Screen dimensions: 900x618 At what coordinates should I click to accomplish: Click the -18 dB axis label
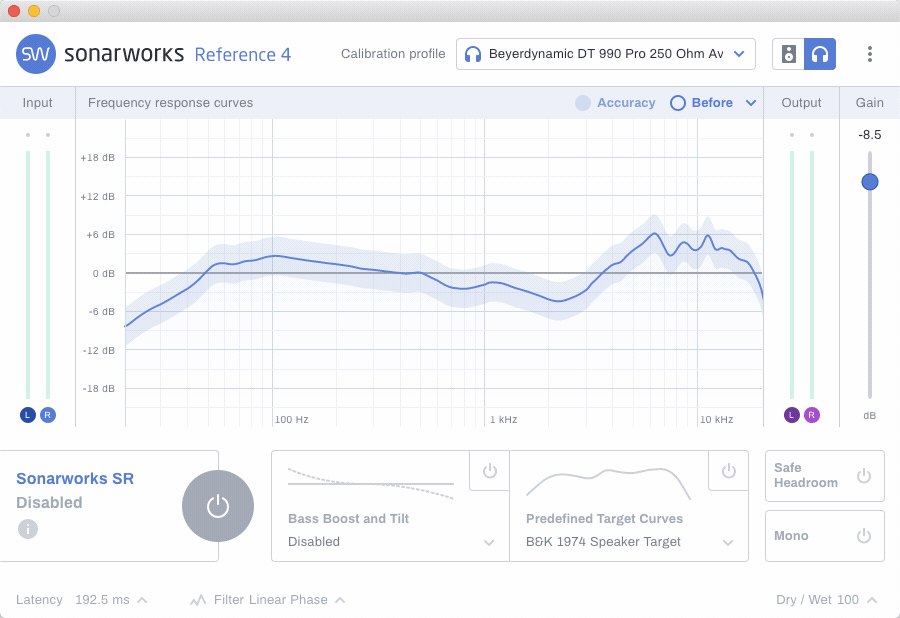[99, 389]
